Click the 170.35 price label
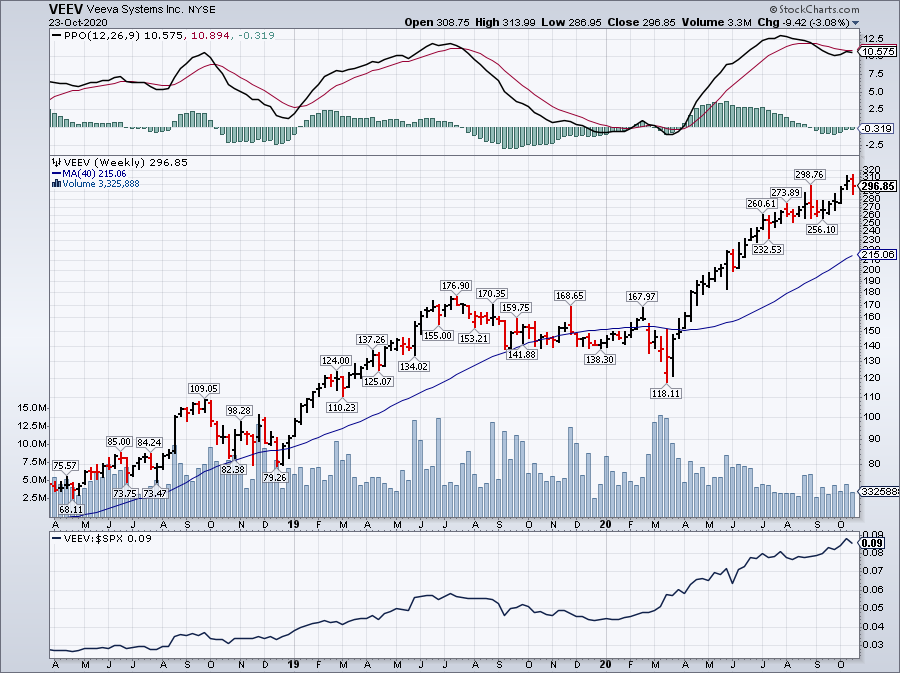Screen dimensions: 900x673 point(492,294)
